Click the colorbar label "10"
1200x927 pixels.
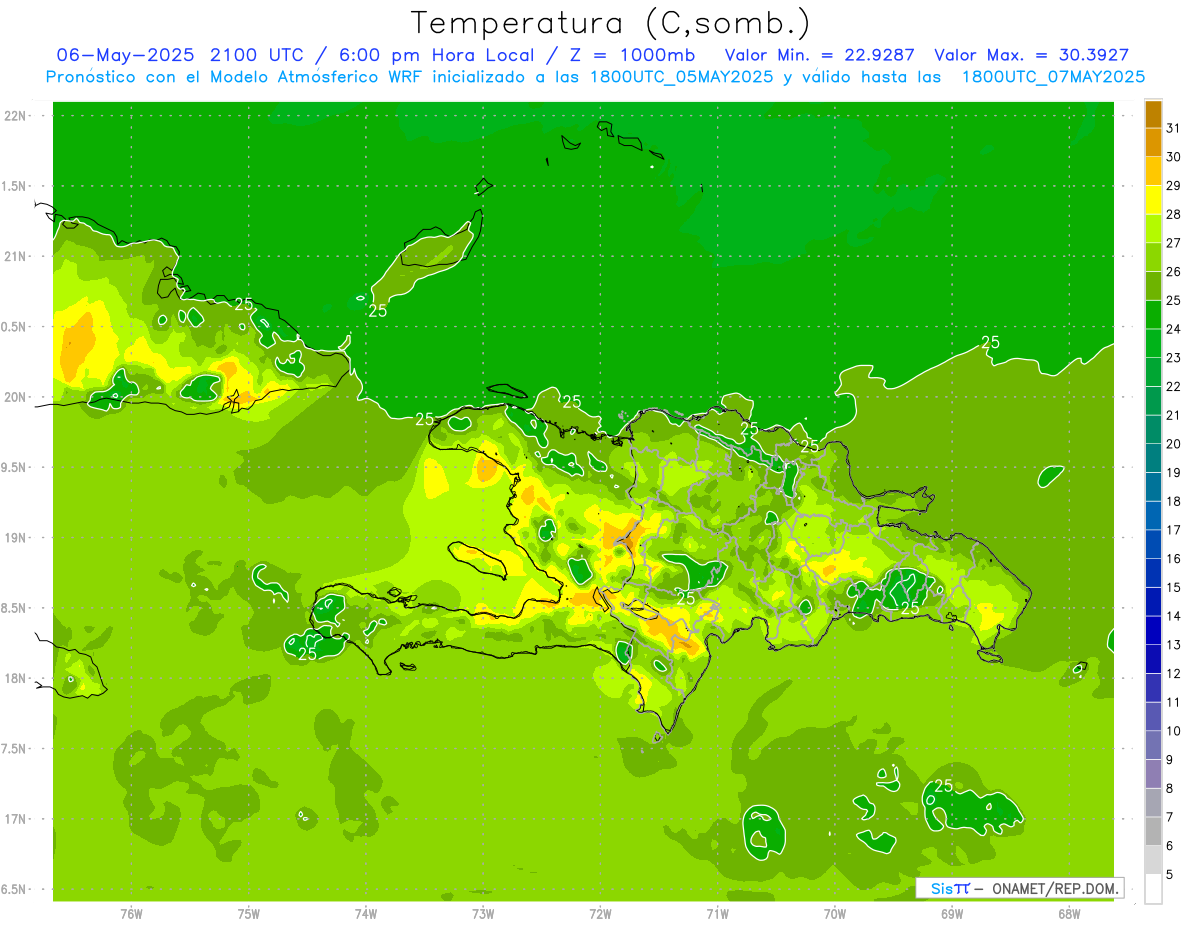pos(1173,731)
